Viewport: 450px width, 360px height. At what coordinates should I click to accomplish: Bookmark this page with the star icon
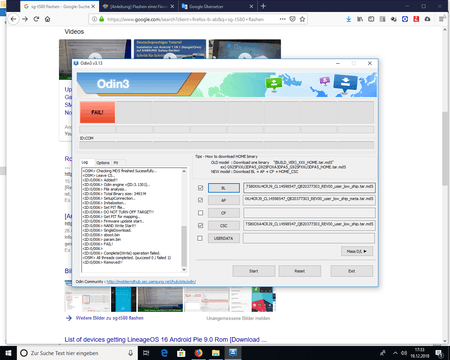tap(302, 19)
